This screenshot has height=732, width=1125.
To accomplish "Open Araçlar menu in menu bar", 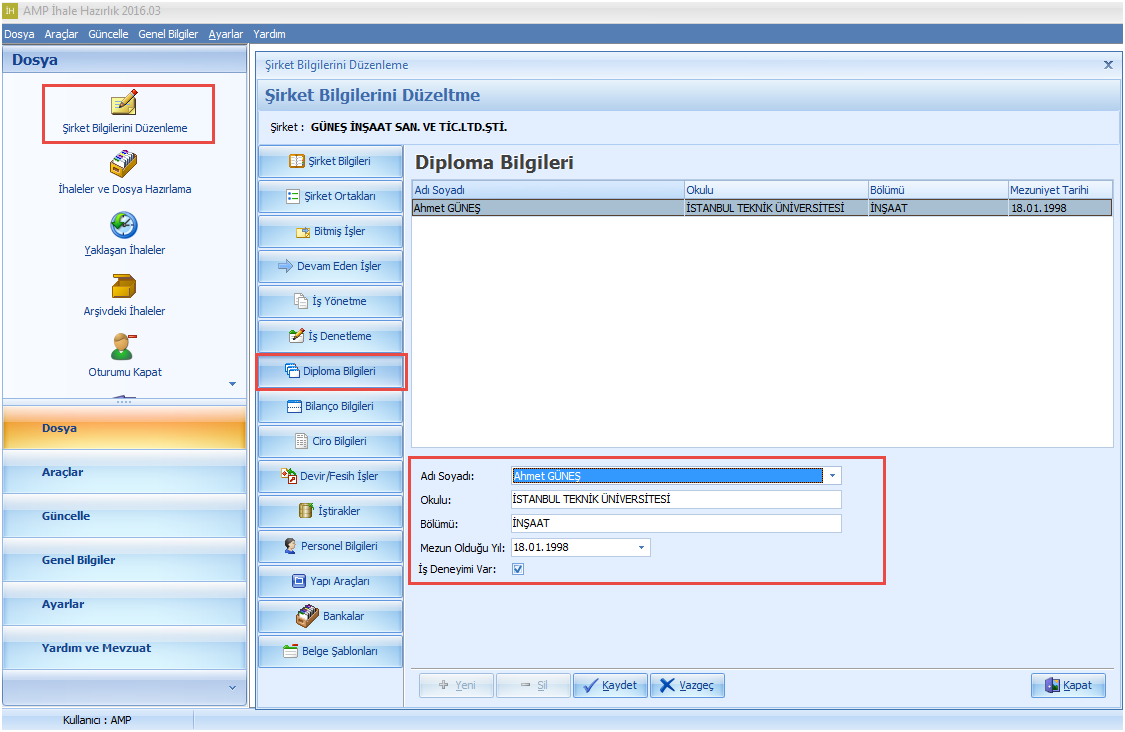I will [x=61, y=34].
